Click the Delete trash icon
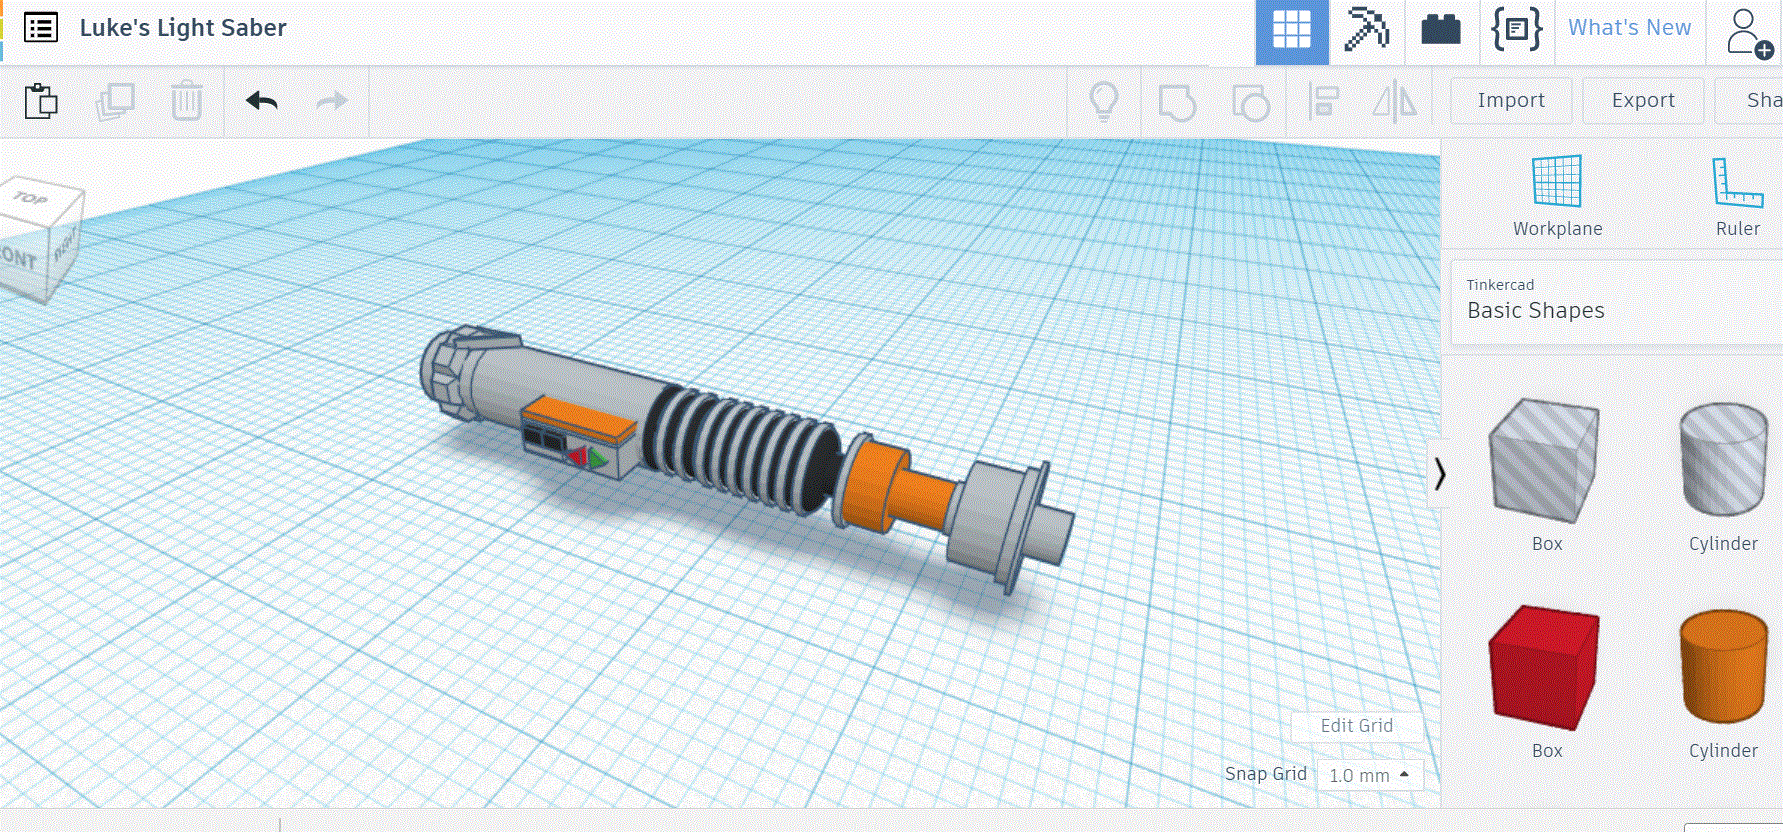This screenshot has width=1783, height=832. [x=187, y=101]
